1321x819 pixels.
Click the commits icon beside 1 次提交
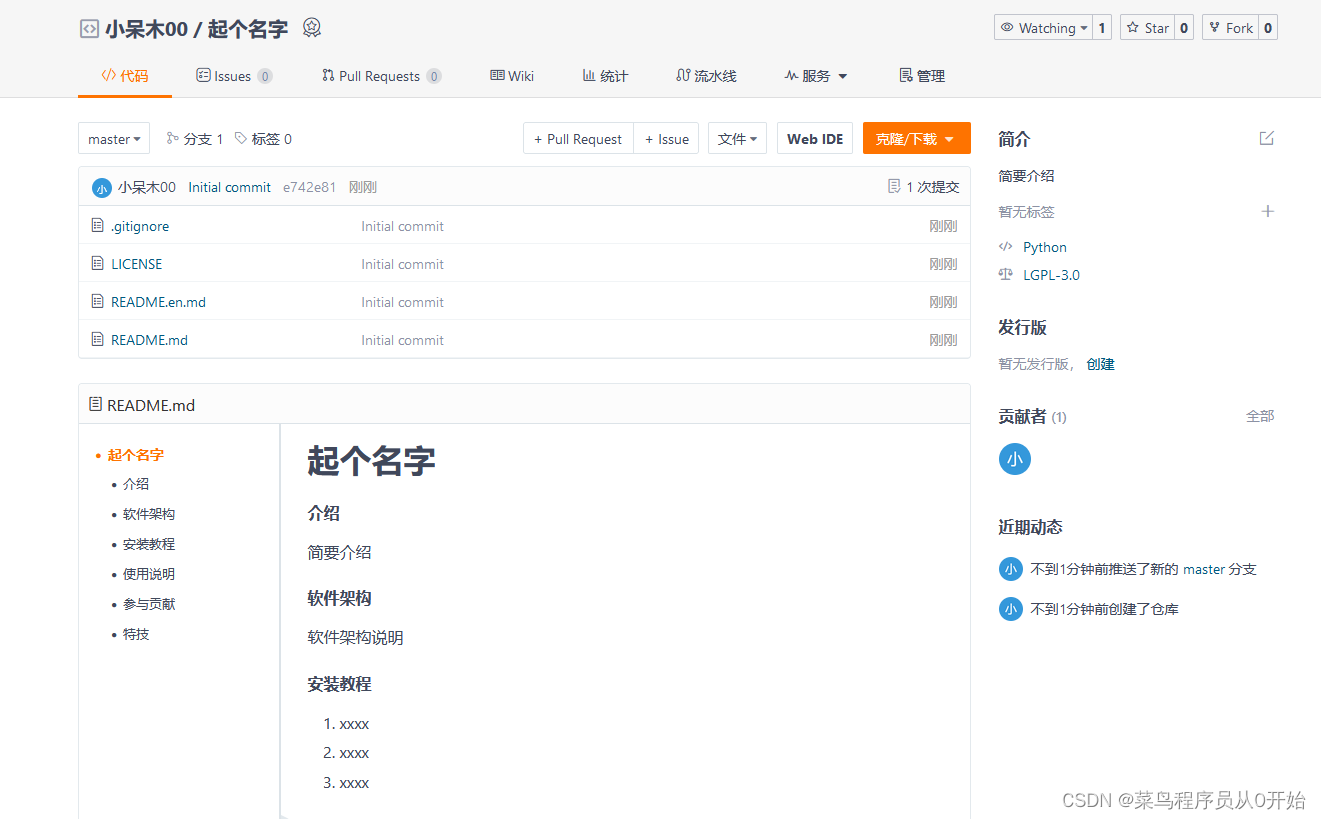[x=893, y=186]
